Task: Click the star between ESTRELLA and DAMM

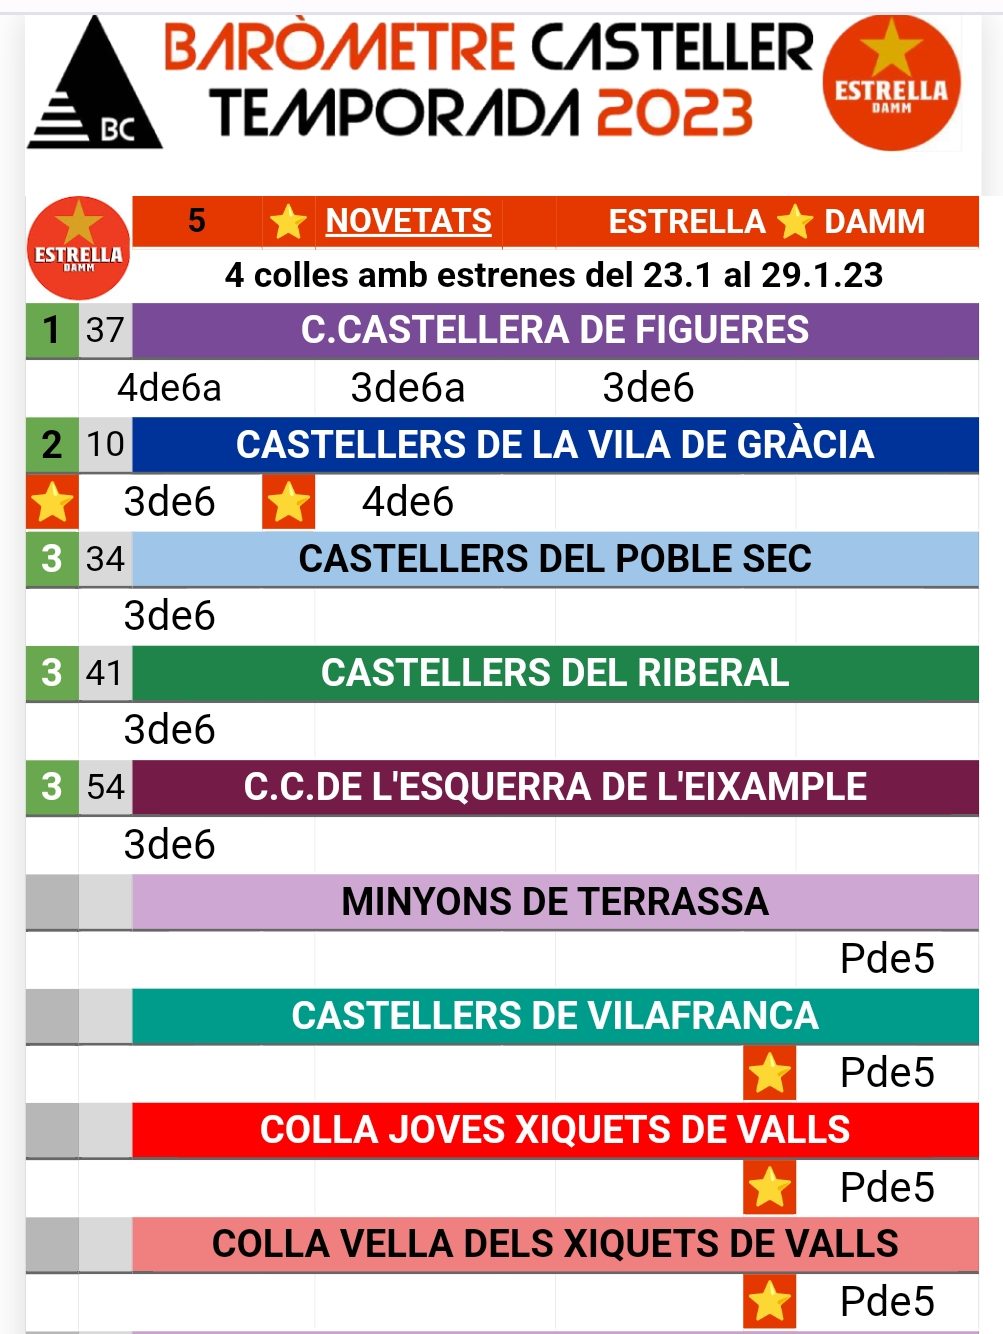Action: coord(794,221)
